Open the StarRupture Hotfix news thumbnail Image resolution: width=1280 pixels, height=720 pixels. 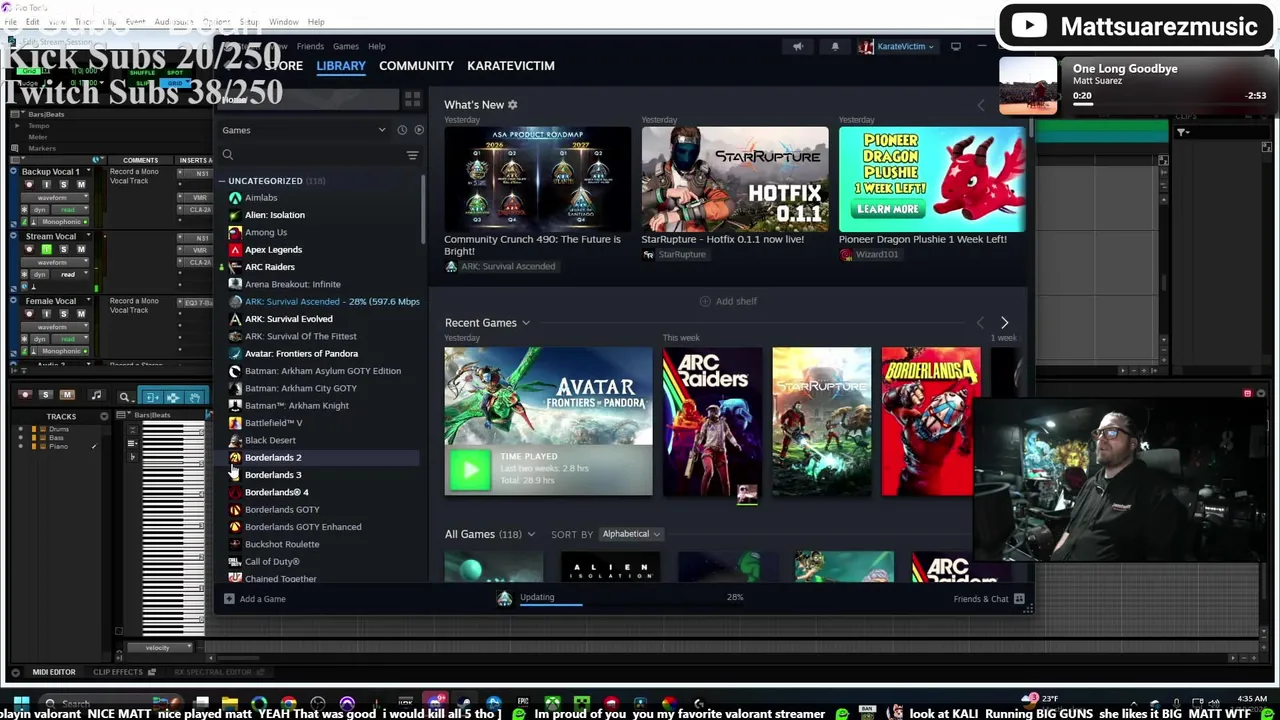click(x=735, y=179)
